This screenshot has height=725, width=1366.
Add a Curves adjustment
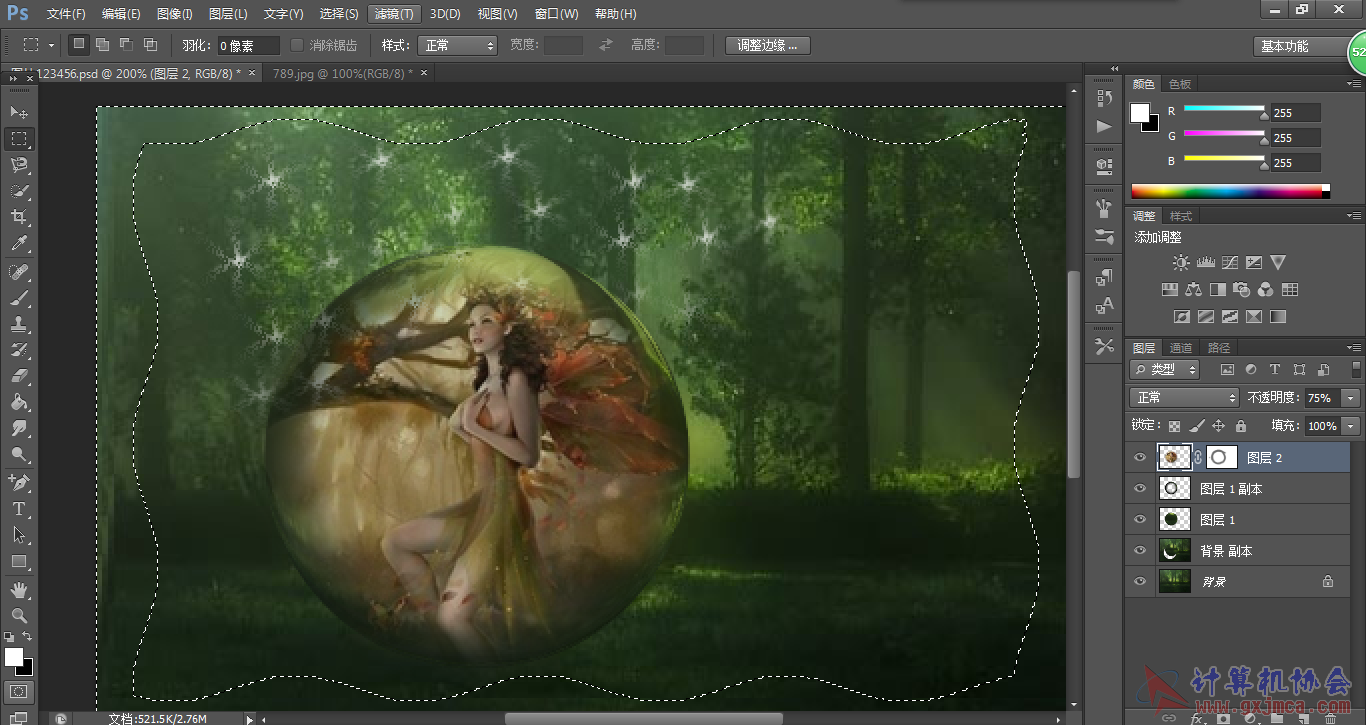click(x=1229, y=263)
